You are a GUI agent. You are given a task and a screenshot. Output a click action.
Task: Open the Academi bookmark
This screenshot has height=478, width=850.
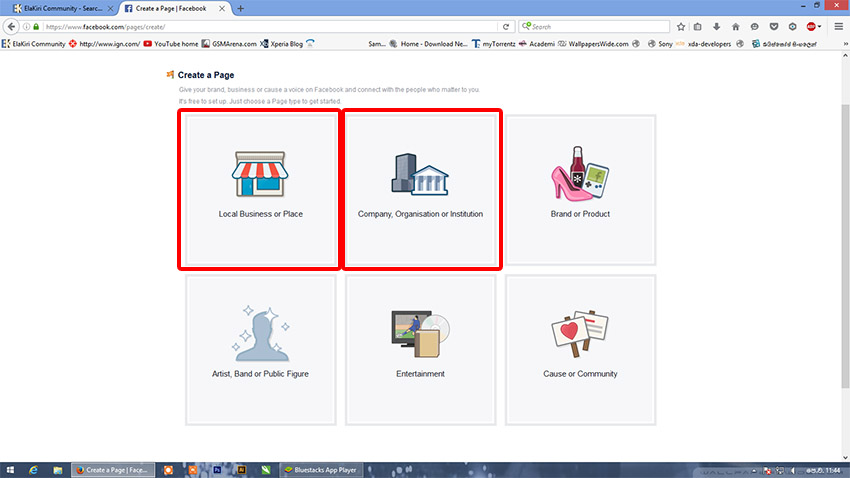pyautogui.click(x=537, y=44)
